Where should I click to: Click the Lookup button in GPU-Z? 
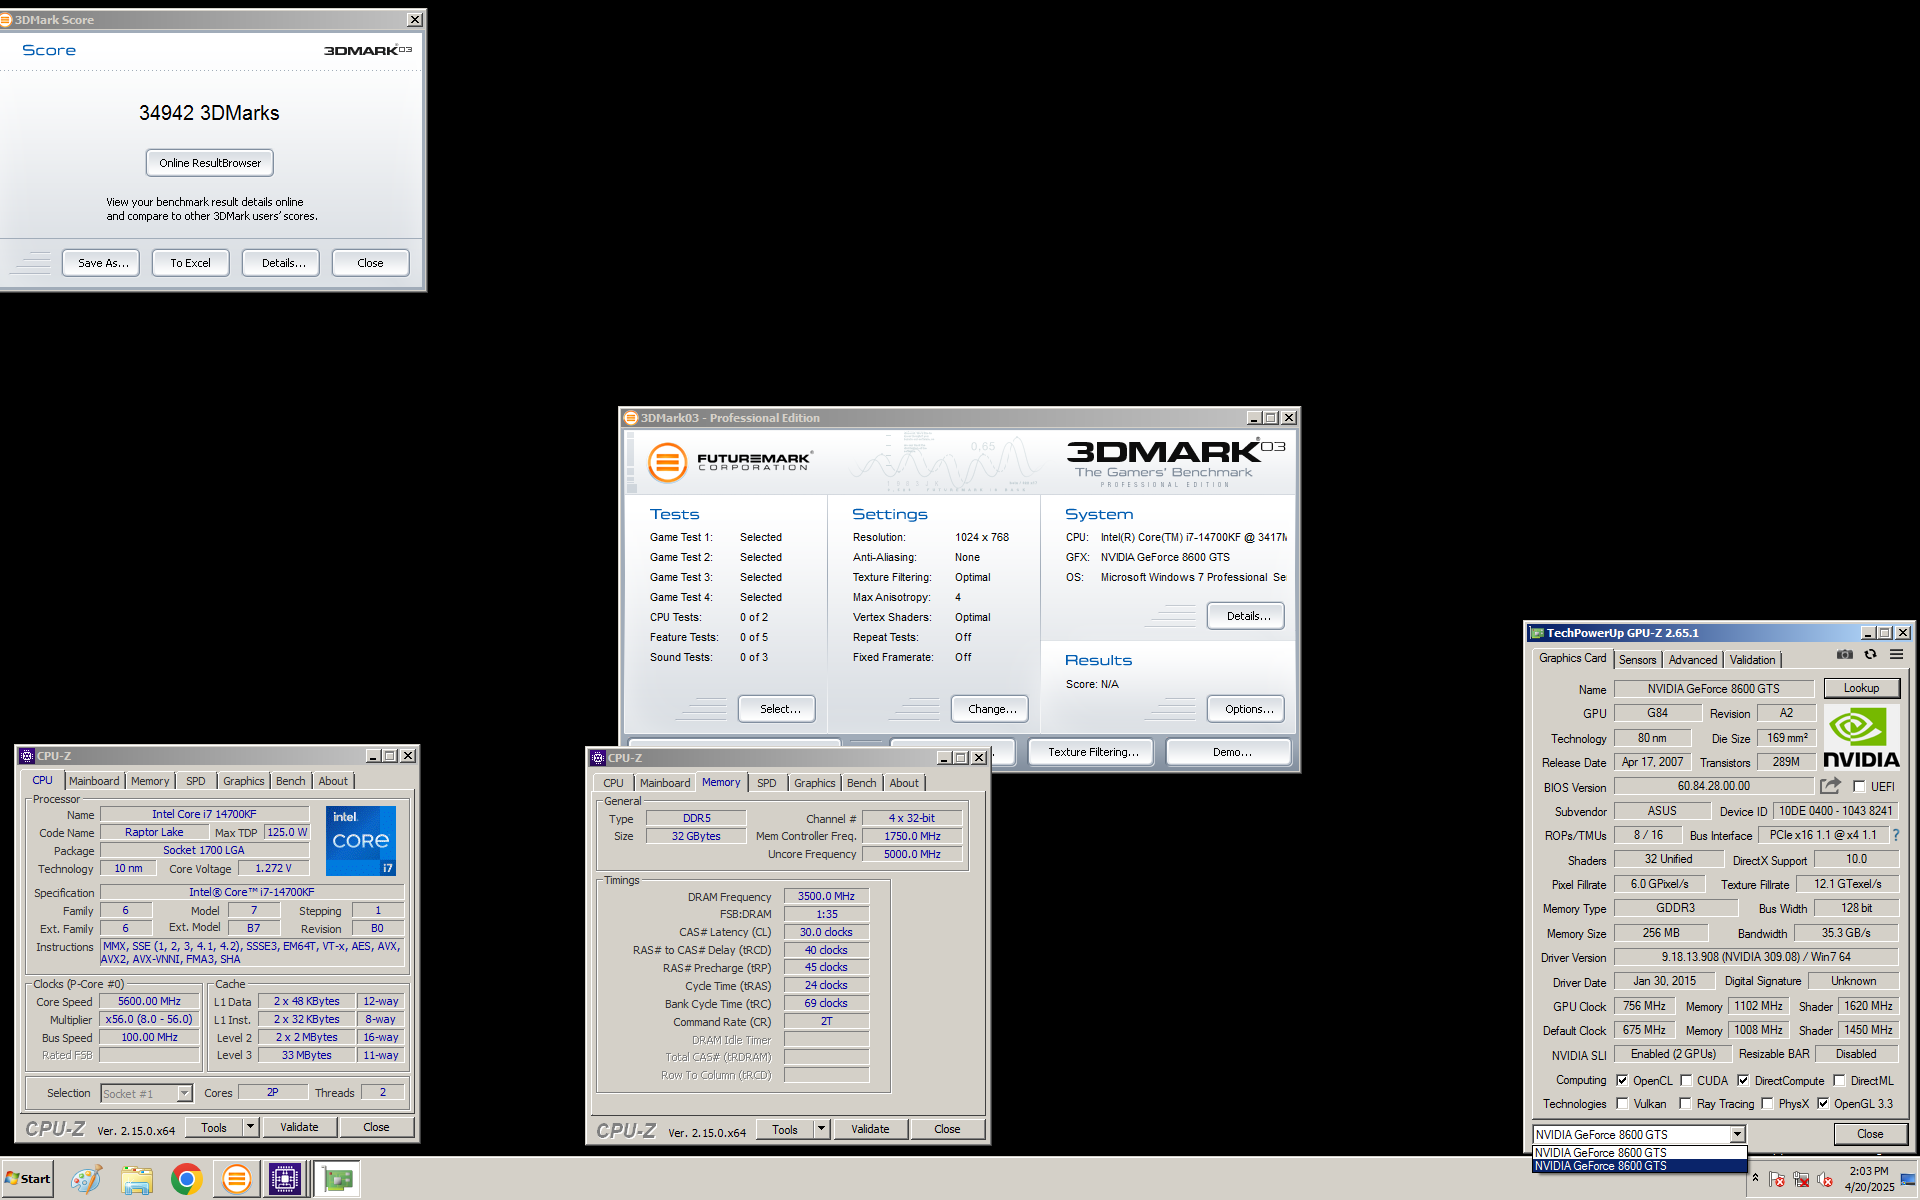tap(1861, 688)
